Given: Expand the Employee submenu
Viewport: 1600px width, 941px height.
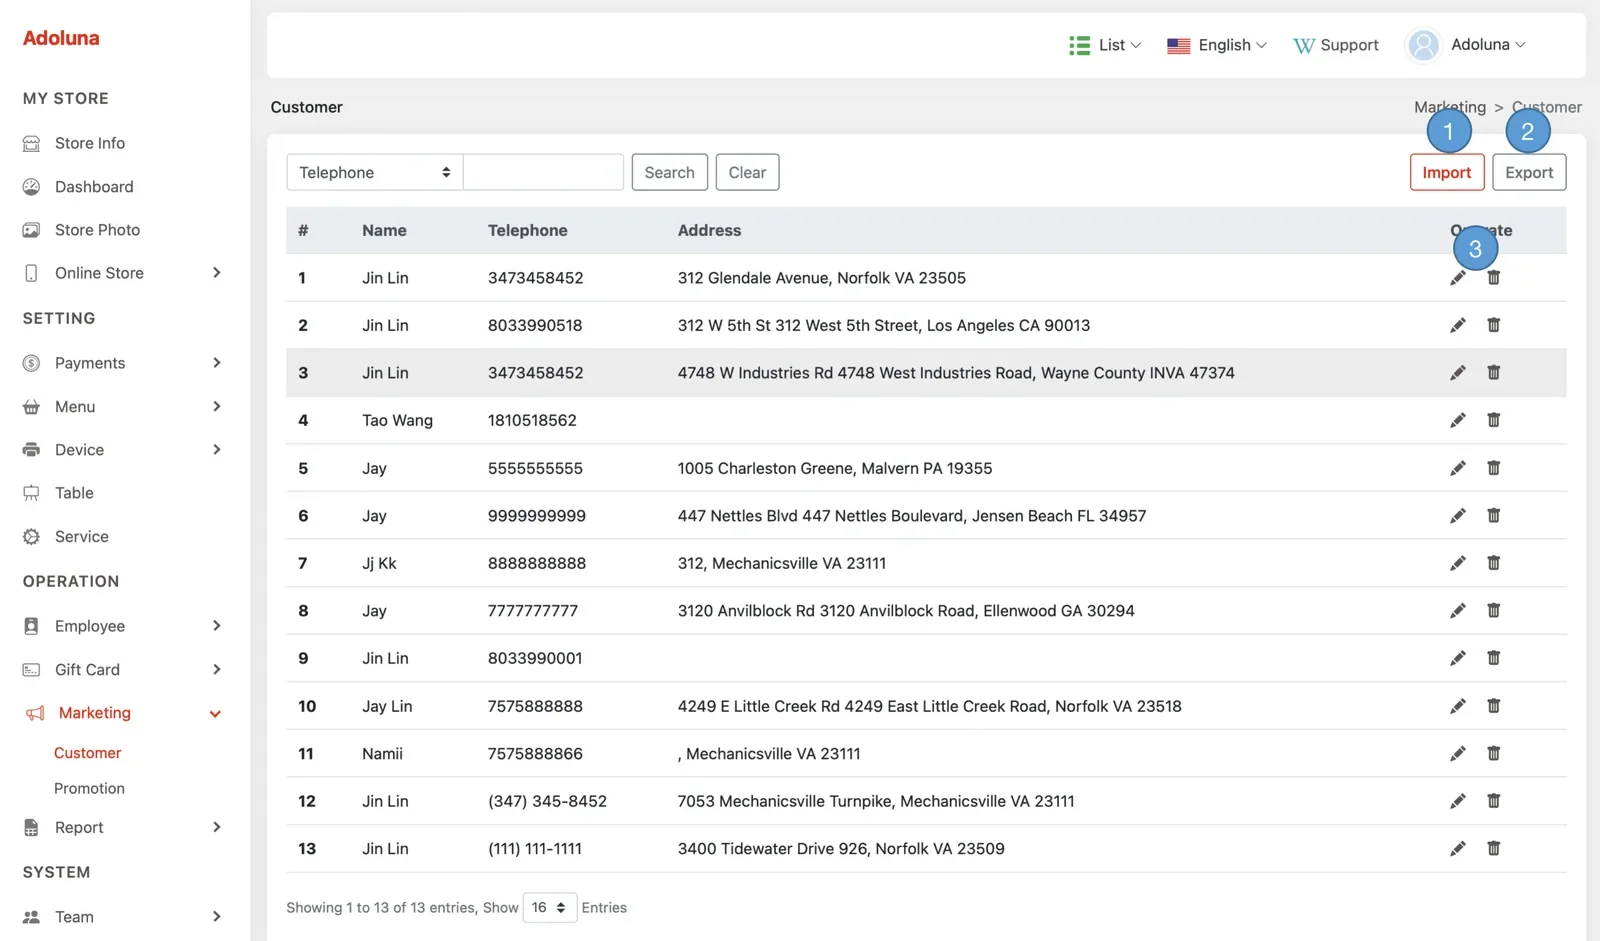Looking at the screenshot, I should (216, 626).
